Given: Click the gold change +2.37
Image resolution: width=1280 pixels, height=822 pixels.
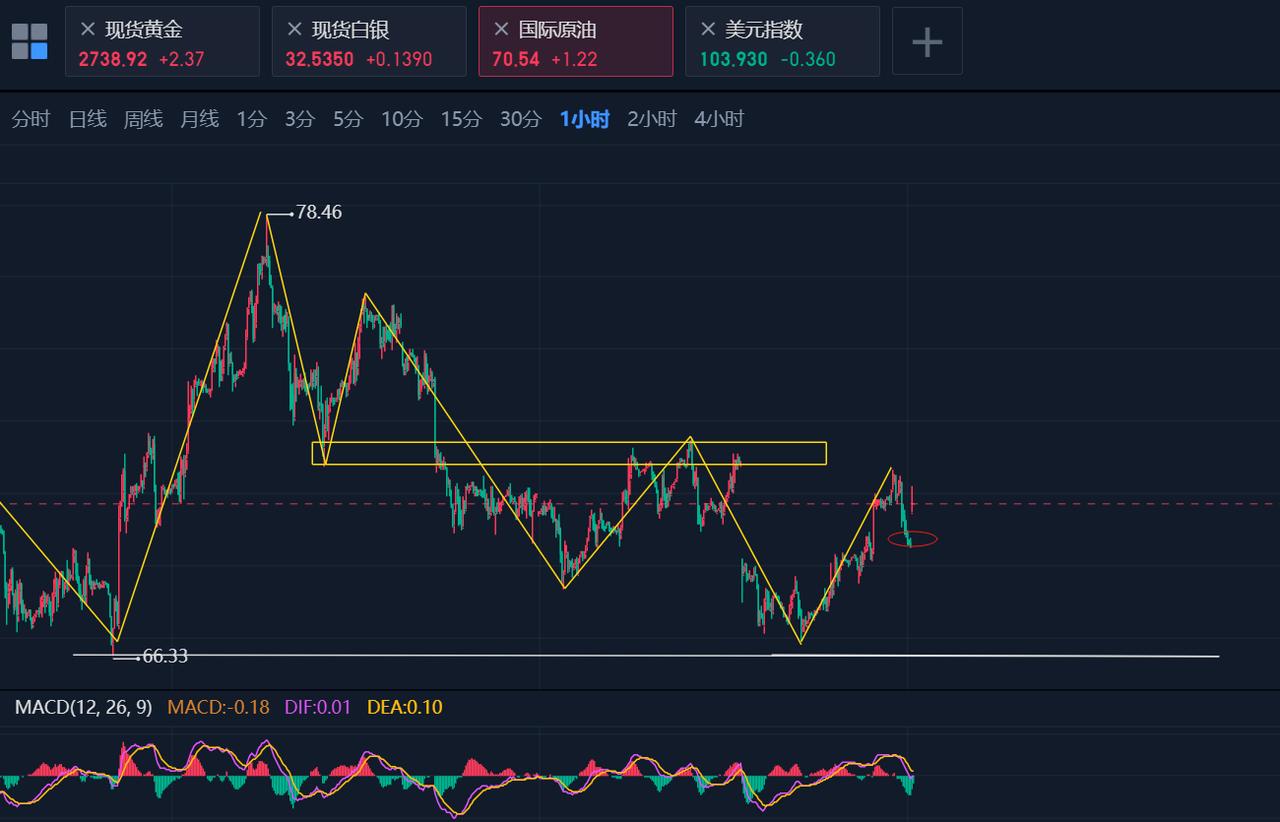Looking at the screenshot, I should [181, 59].
